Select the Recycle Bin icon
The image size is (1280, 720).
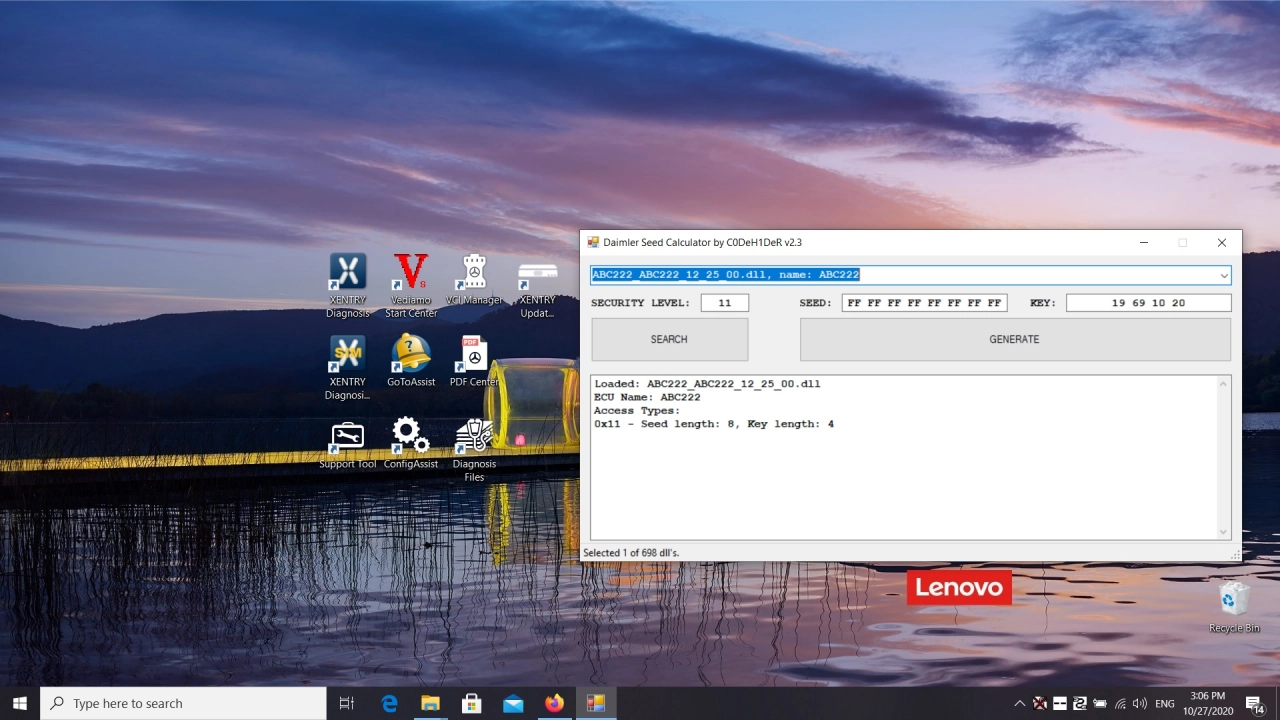(x=1234, y=606)
